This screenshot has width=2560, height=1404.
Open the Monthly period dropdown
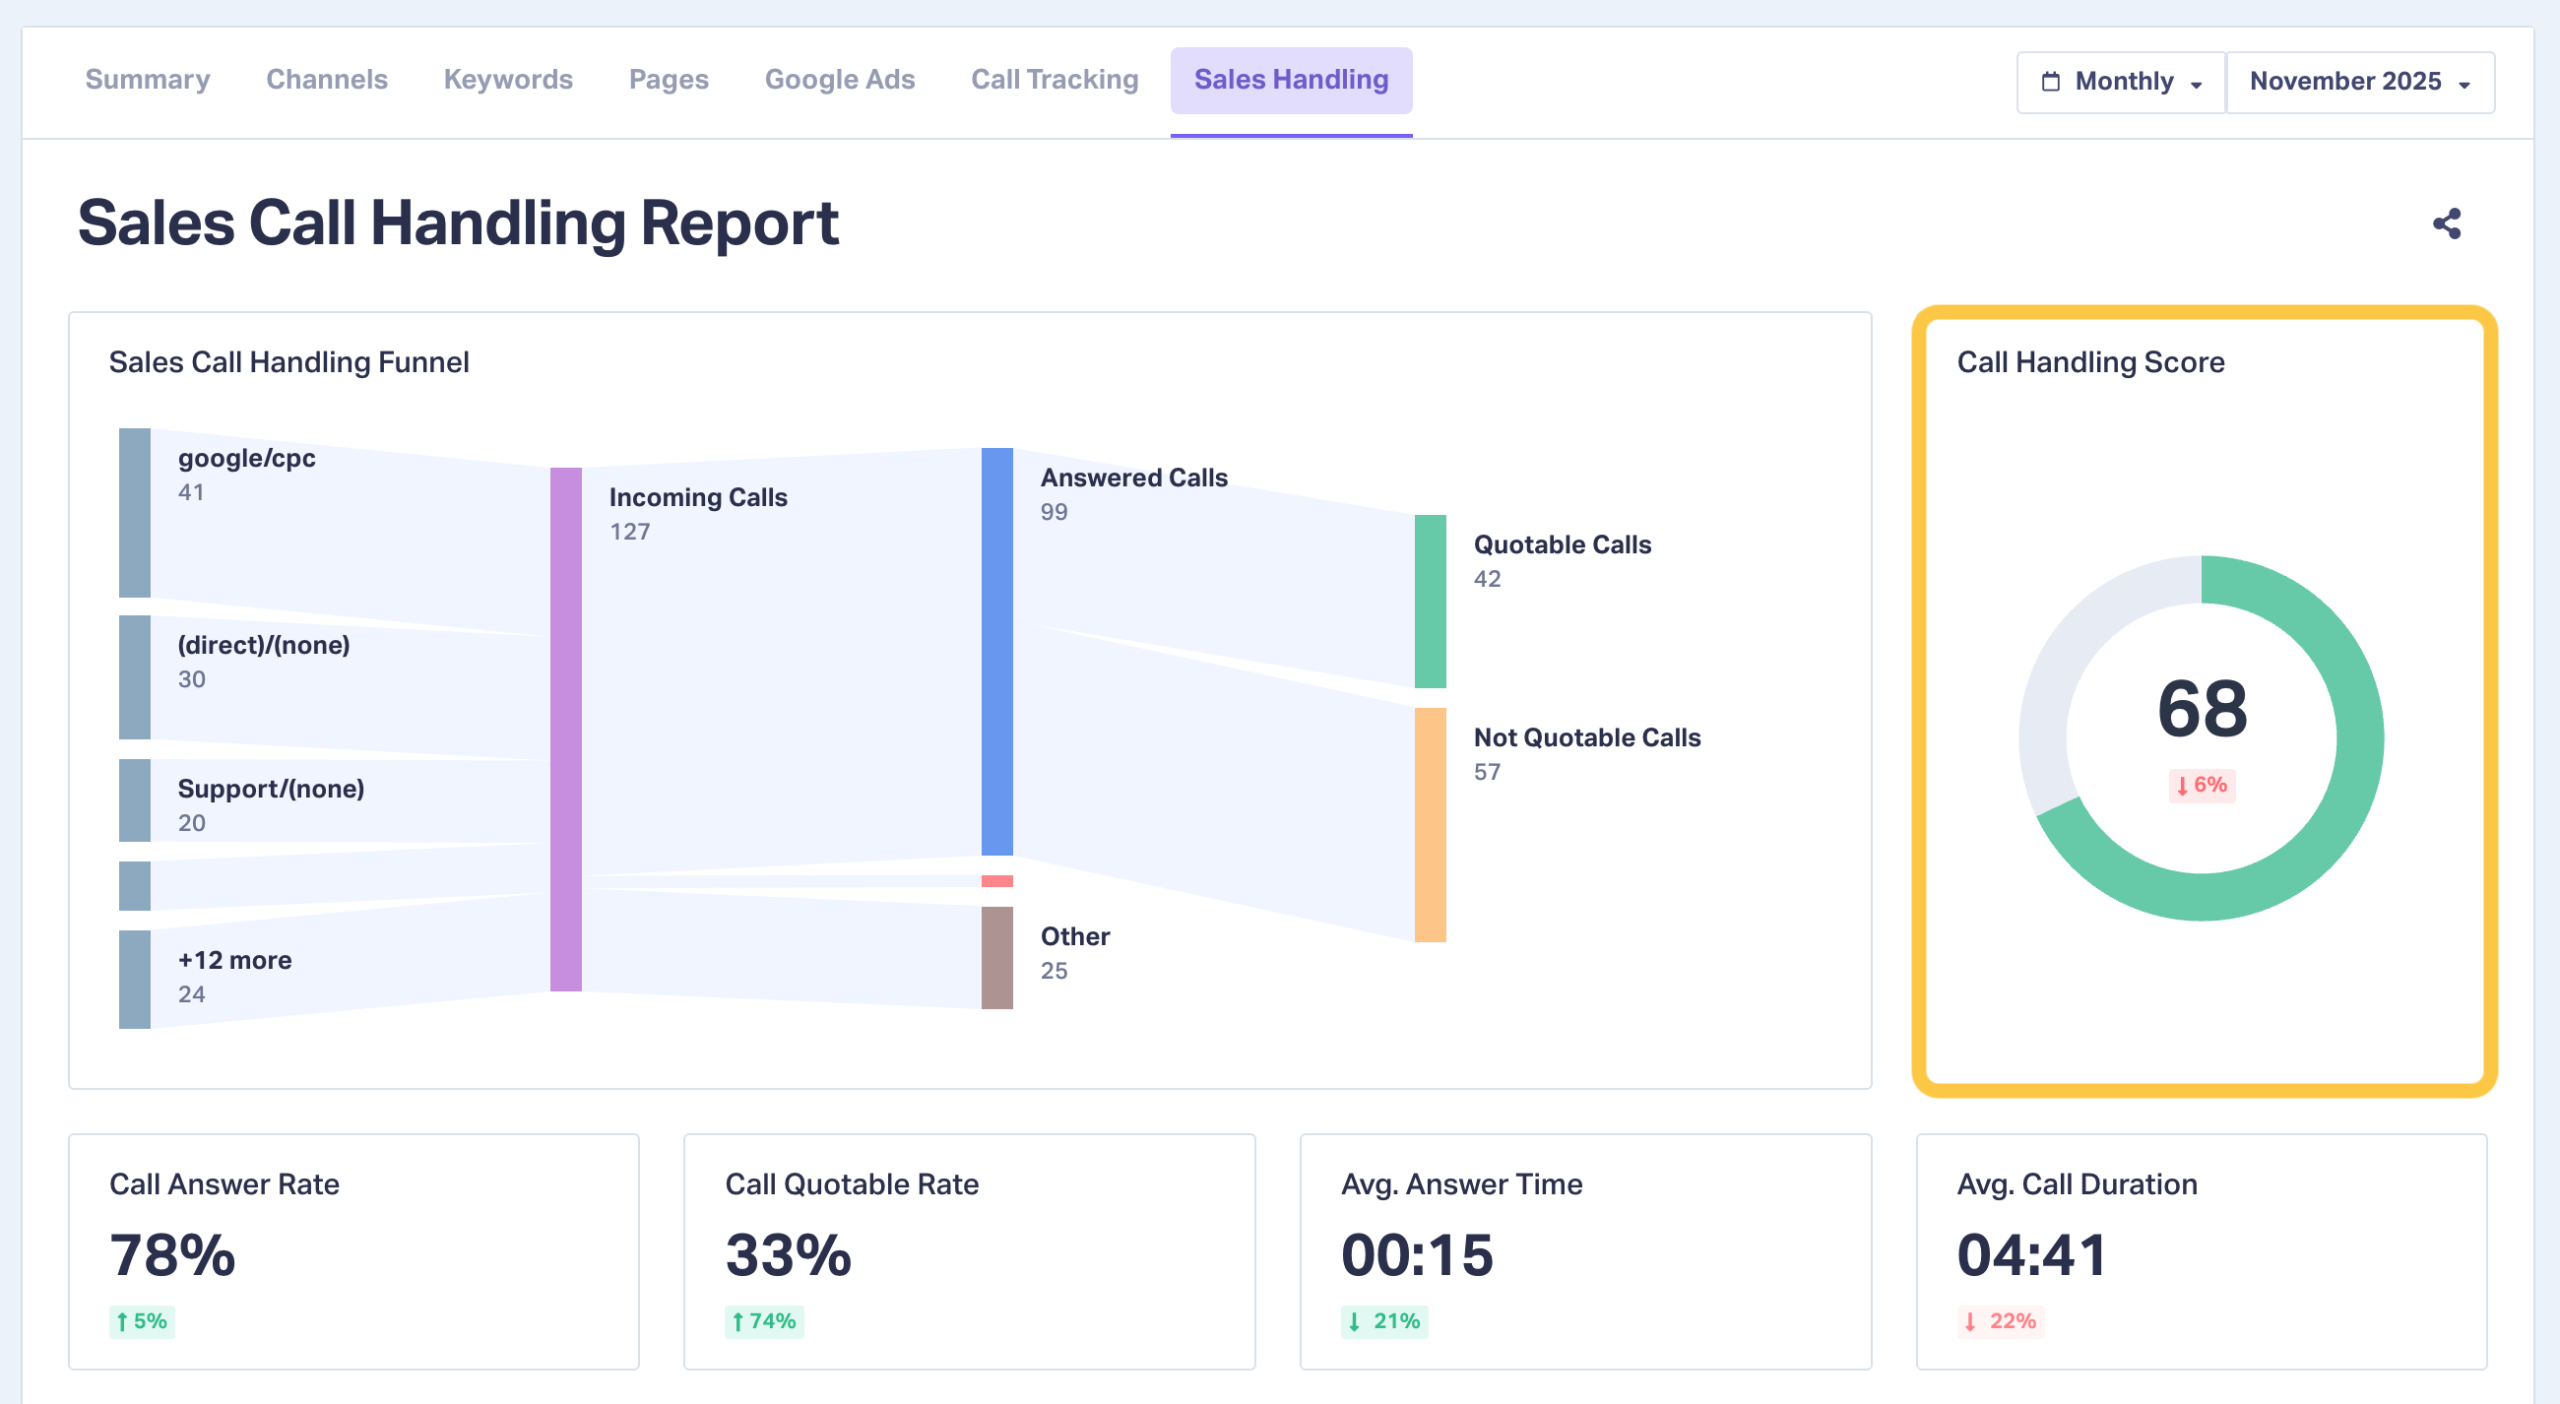click(2122, 82)
